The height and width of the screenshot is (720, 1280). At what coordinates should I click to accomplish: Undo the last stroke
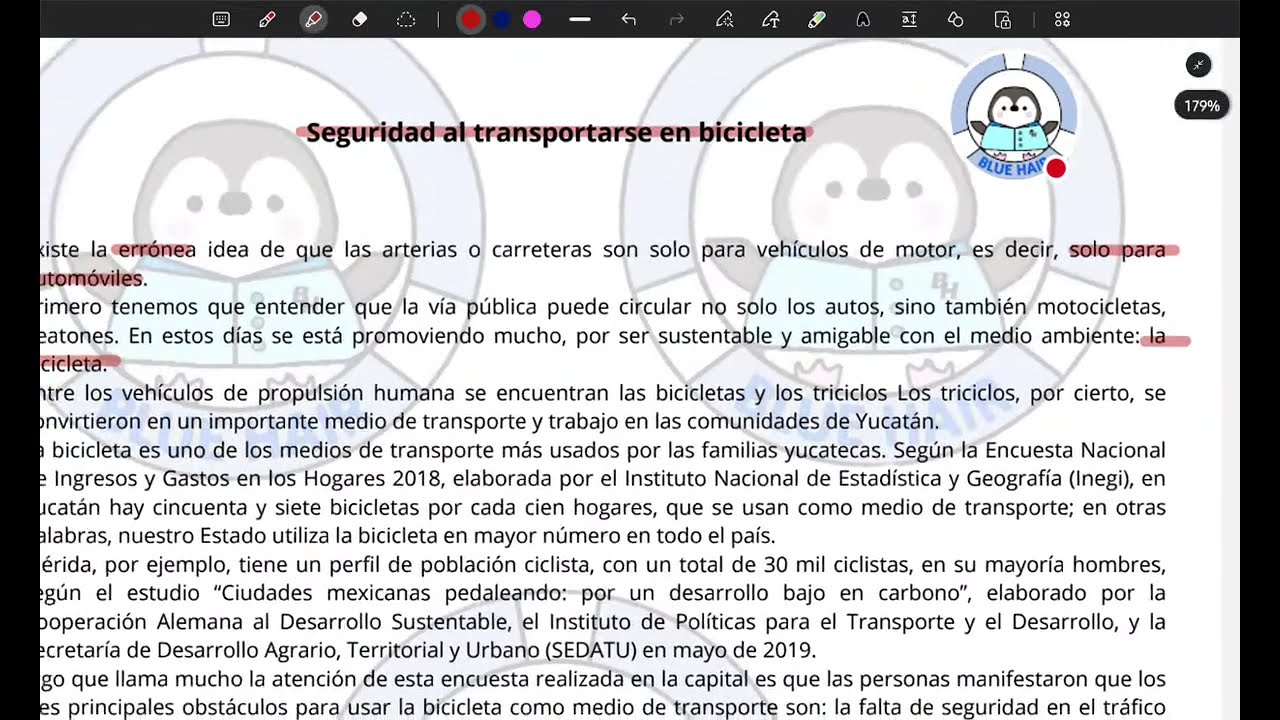pos(629,19)
